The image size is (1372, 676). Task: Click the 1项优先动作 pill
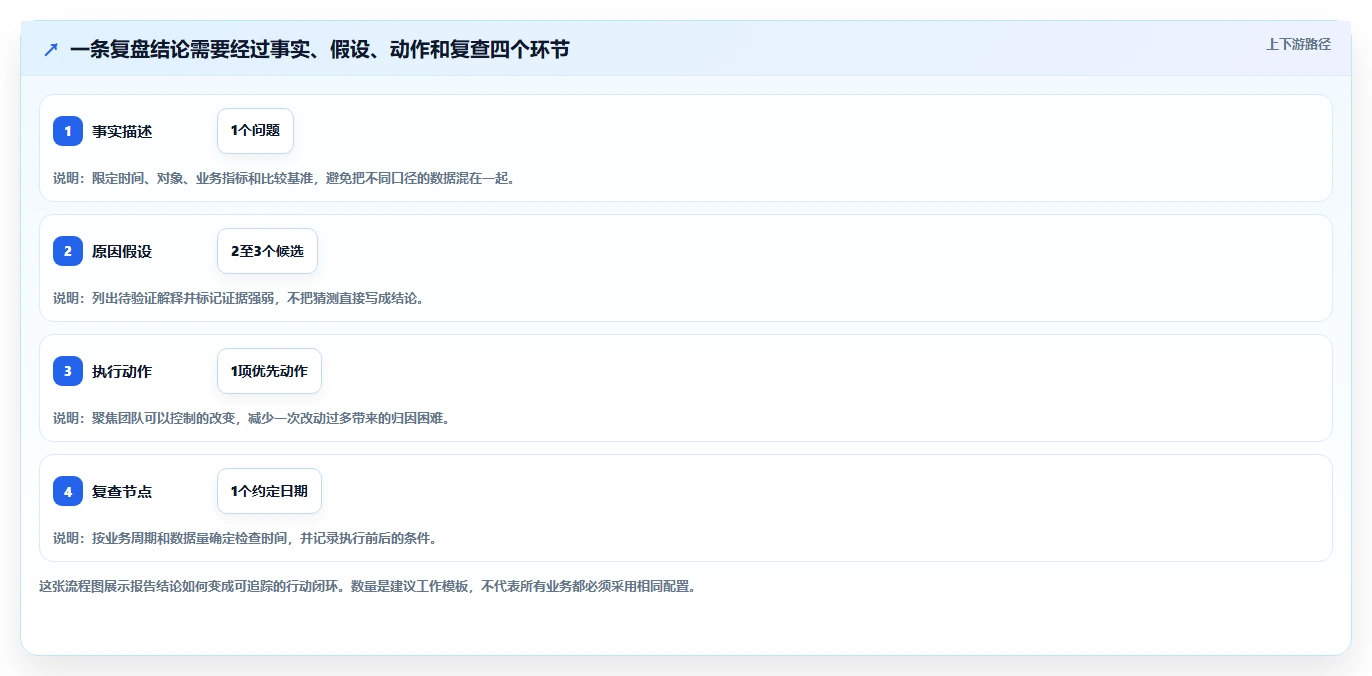pyautogui.click(x=269, y=371)
